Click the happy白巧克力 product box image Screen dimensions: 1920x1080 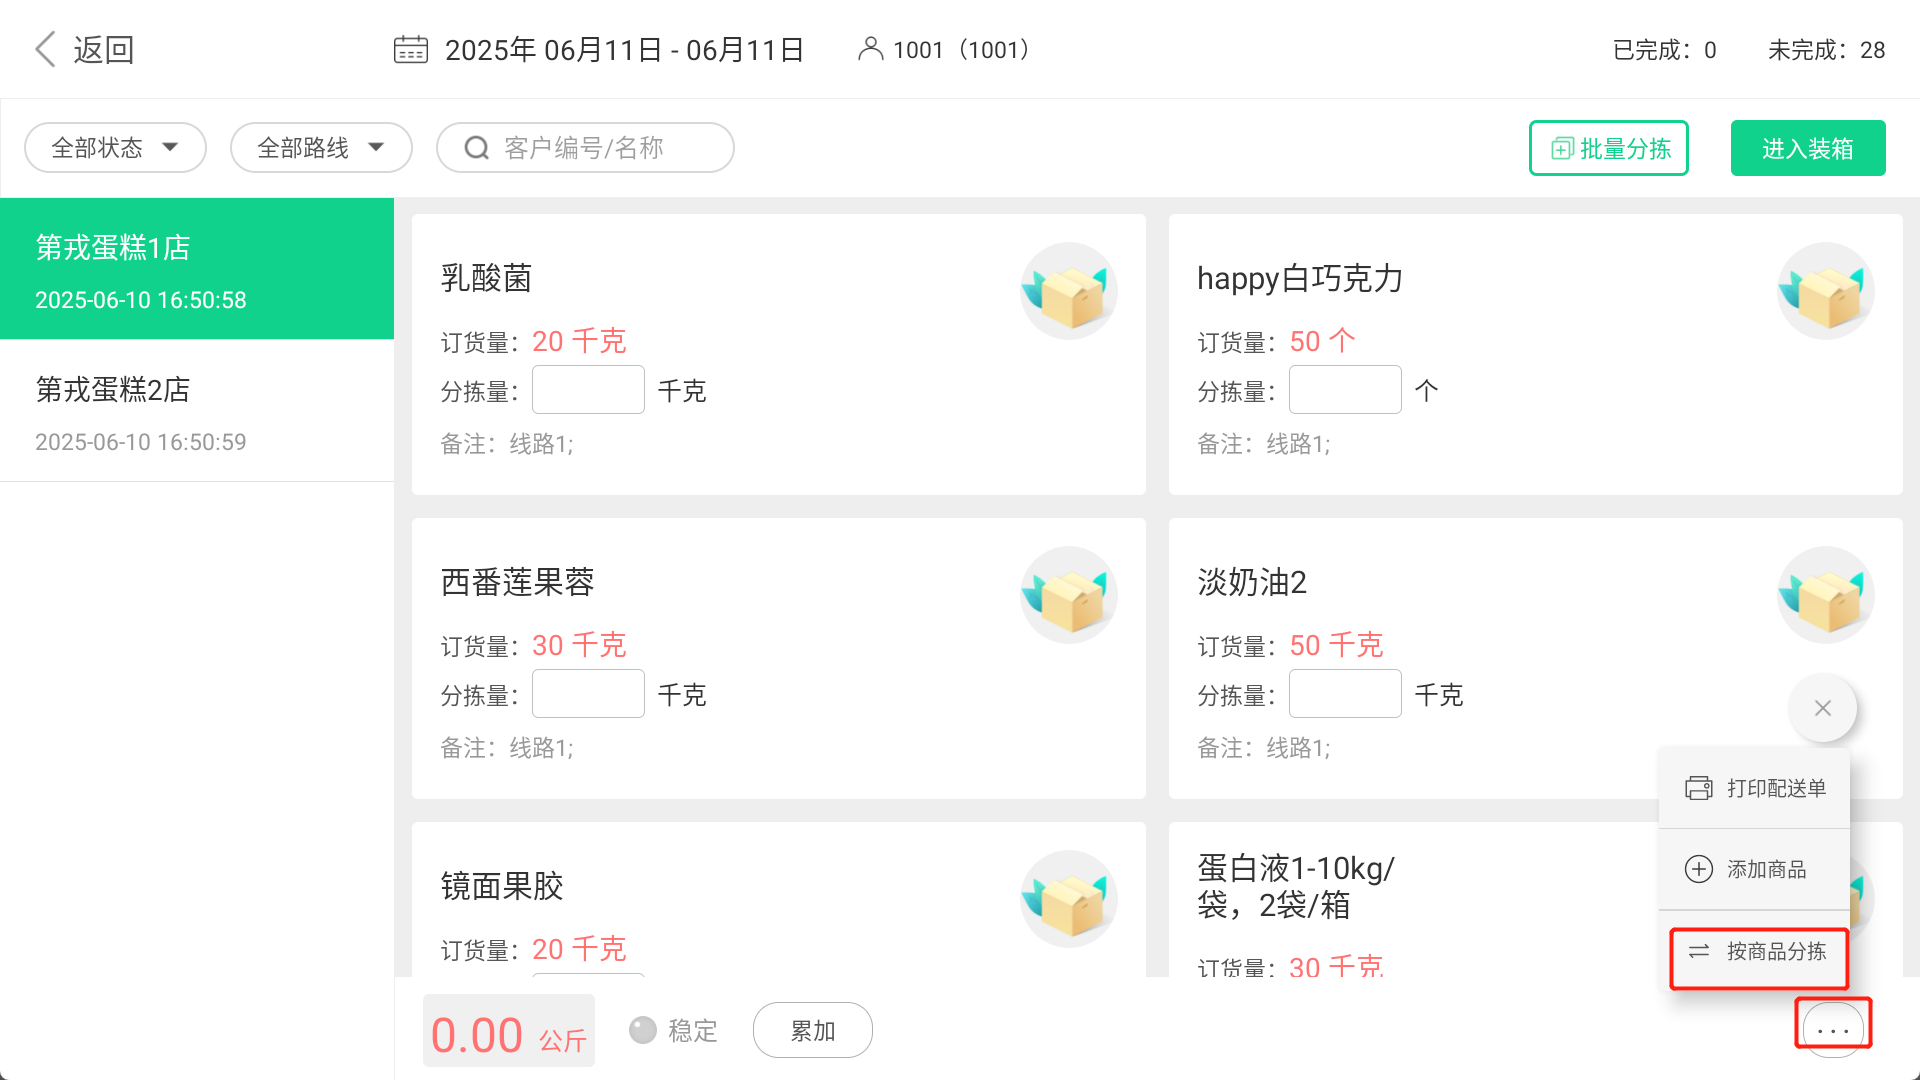[x=1825, y=291]
